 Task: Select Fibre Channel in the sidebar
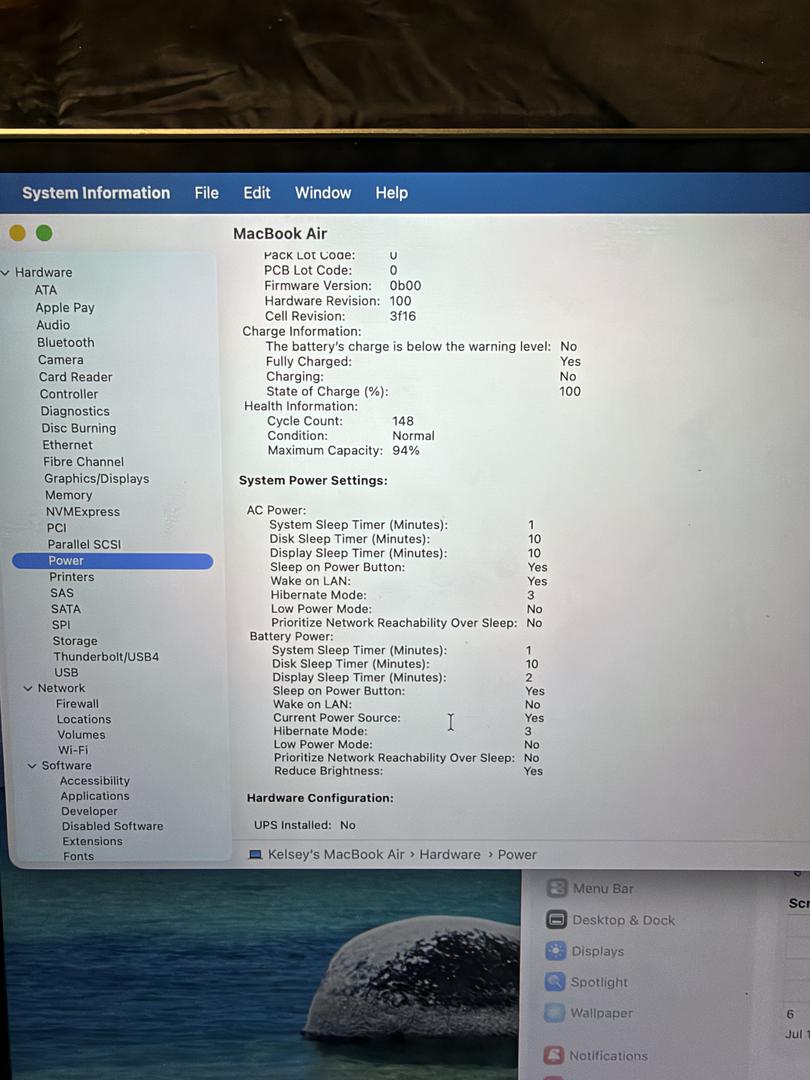(x=83, y=461)
